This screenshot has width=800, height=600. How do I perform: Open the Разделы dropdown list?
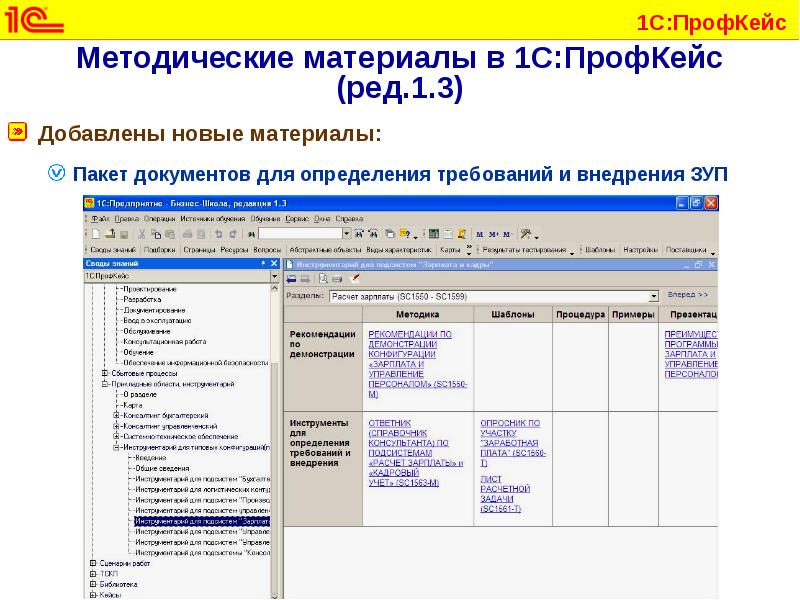(654, 296)
